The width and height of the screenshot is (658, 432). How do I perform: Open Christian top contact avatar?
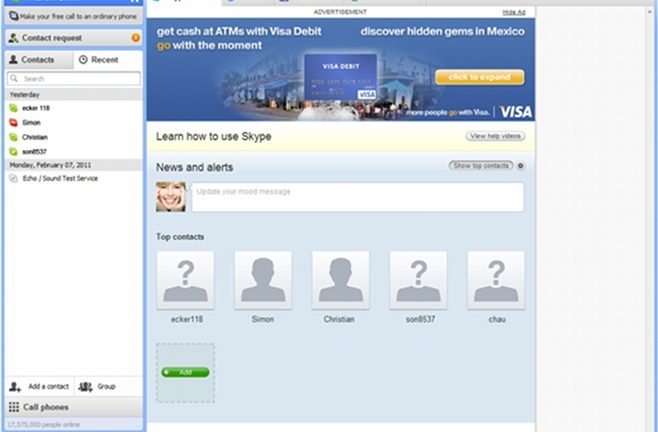pyautogui.click(x=341, y=280)
